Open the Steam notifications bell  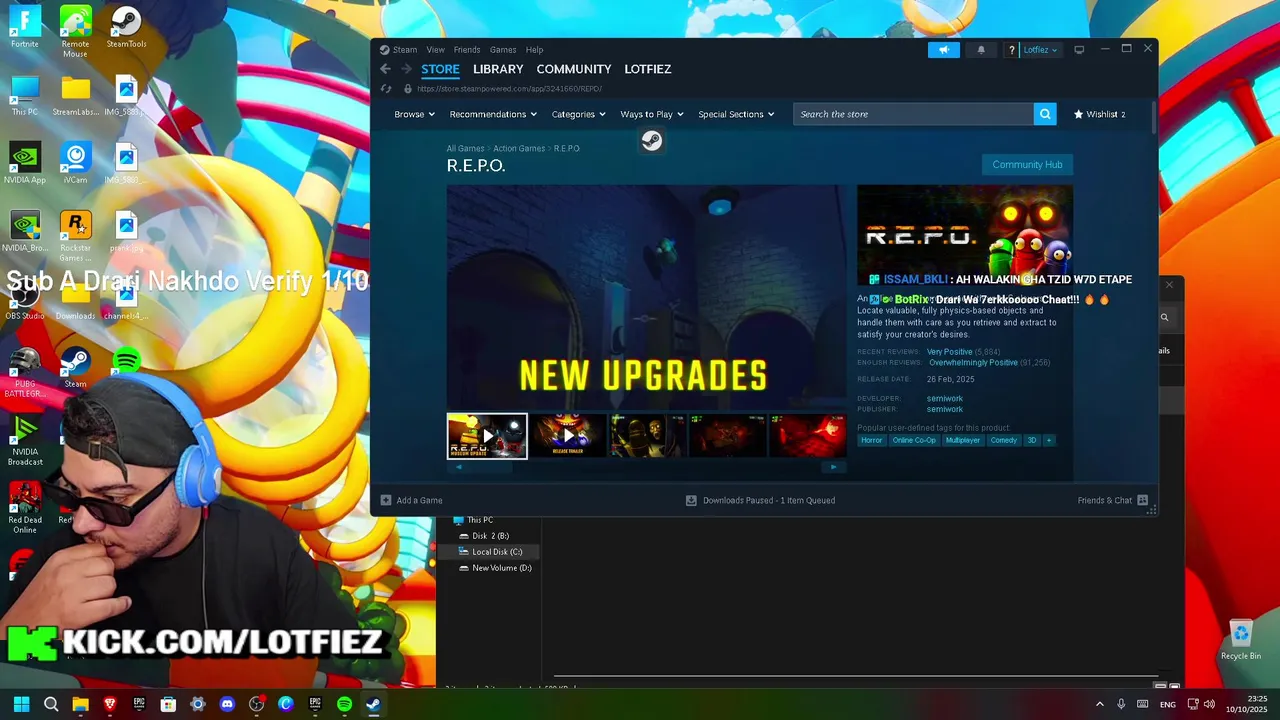coord(981,50)
